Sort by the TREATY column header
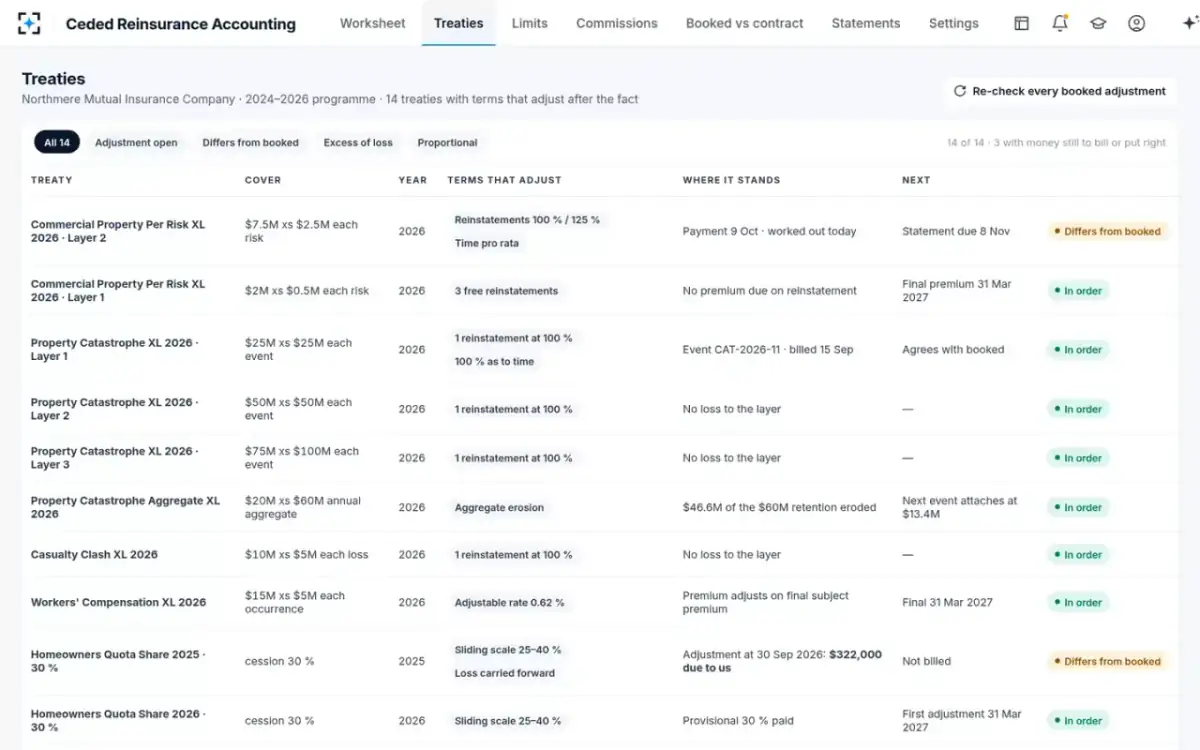The width and height of the screenshot is (1200, 750). (52, 180)
